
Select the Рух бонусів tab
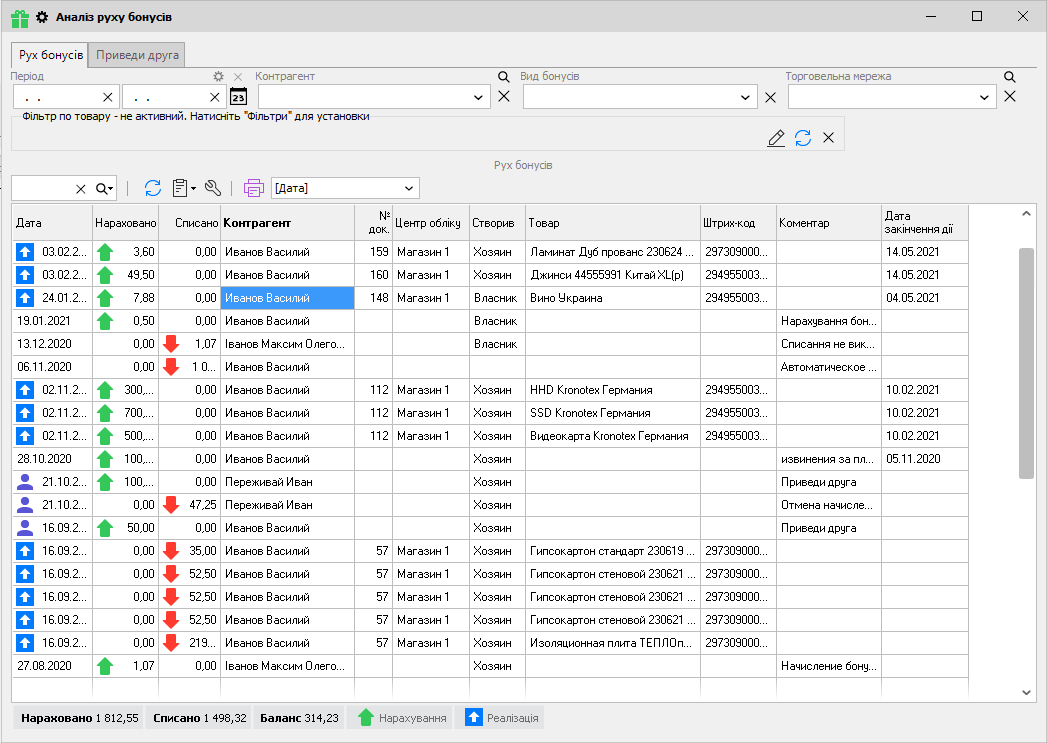pyautogui.click(x=51, y=55)
